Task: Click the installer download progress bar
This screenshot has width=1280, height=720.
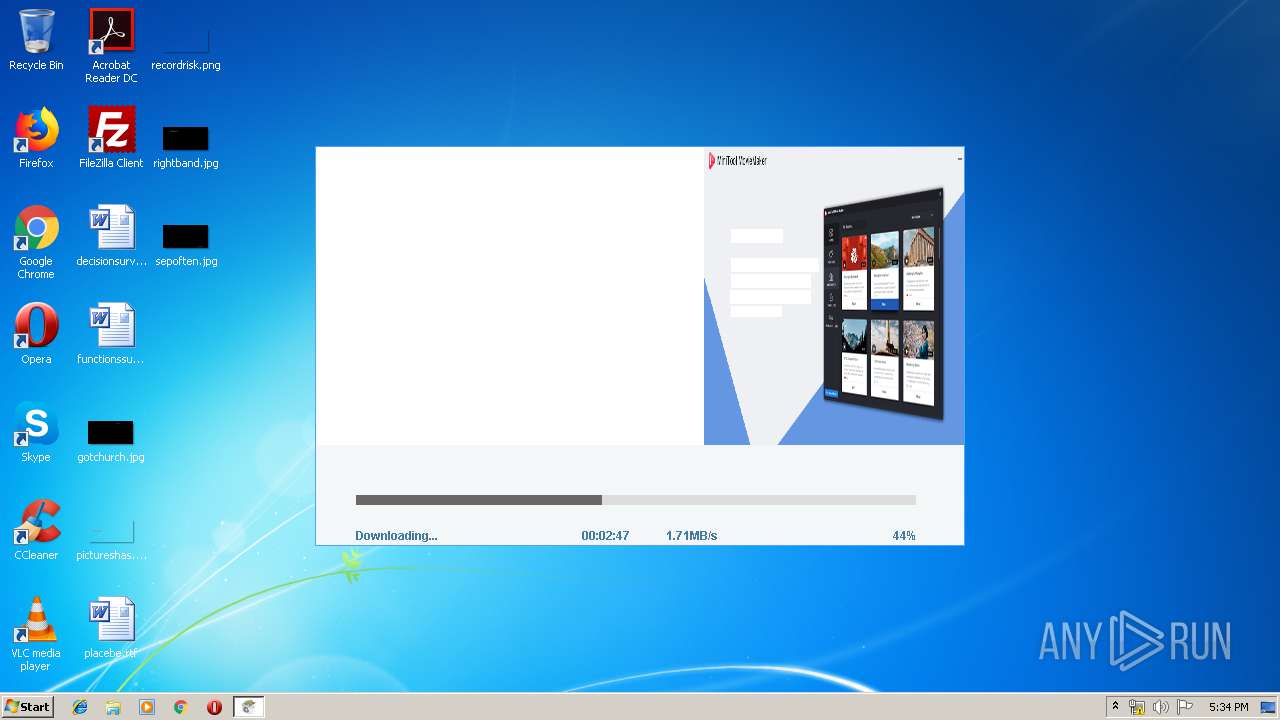Action: click(x=635, y=500)
